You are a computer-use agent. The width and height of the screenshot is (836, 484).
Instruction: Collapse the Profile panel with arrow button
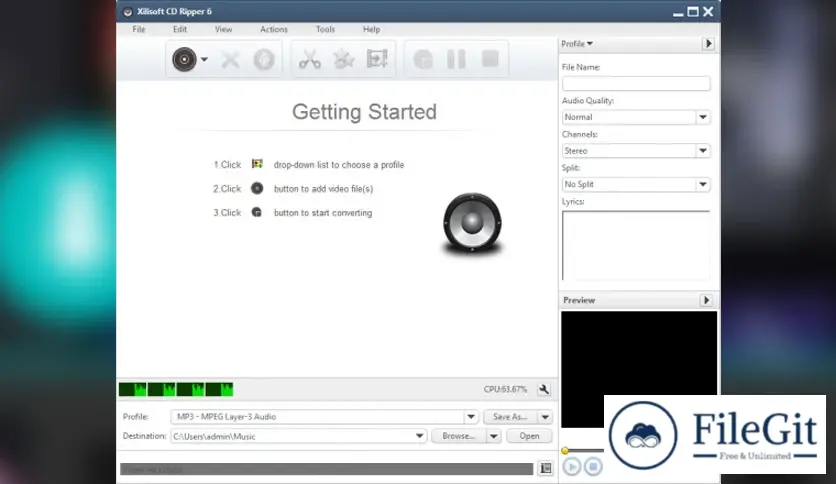[708, 44]
